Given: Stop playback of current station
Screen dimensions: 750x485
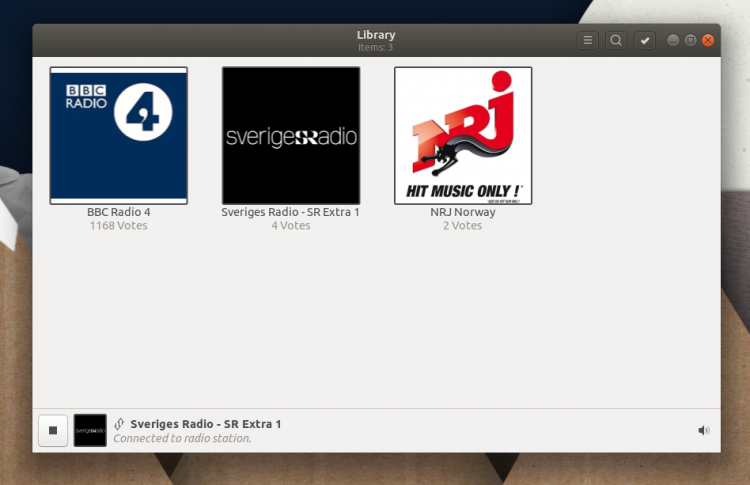Looking at the screenshot, I should pyautogui.click(x=53, y=430).
